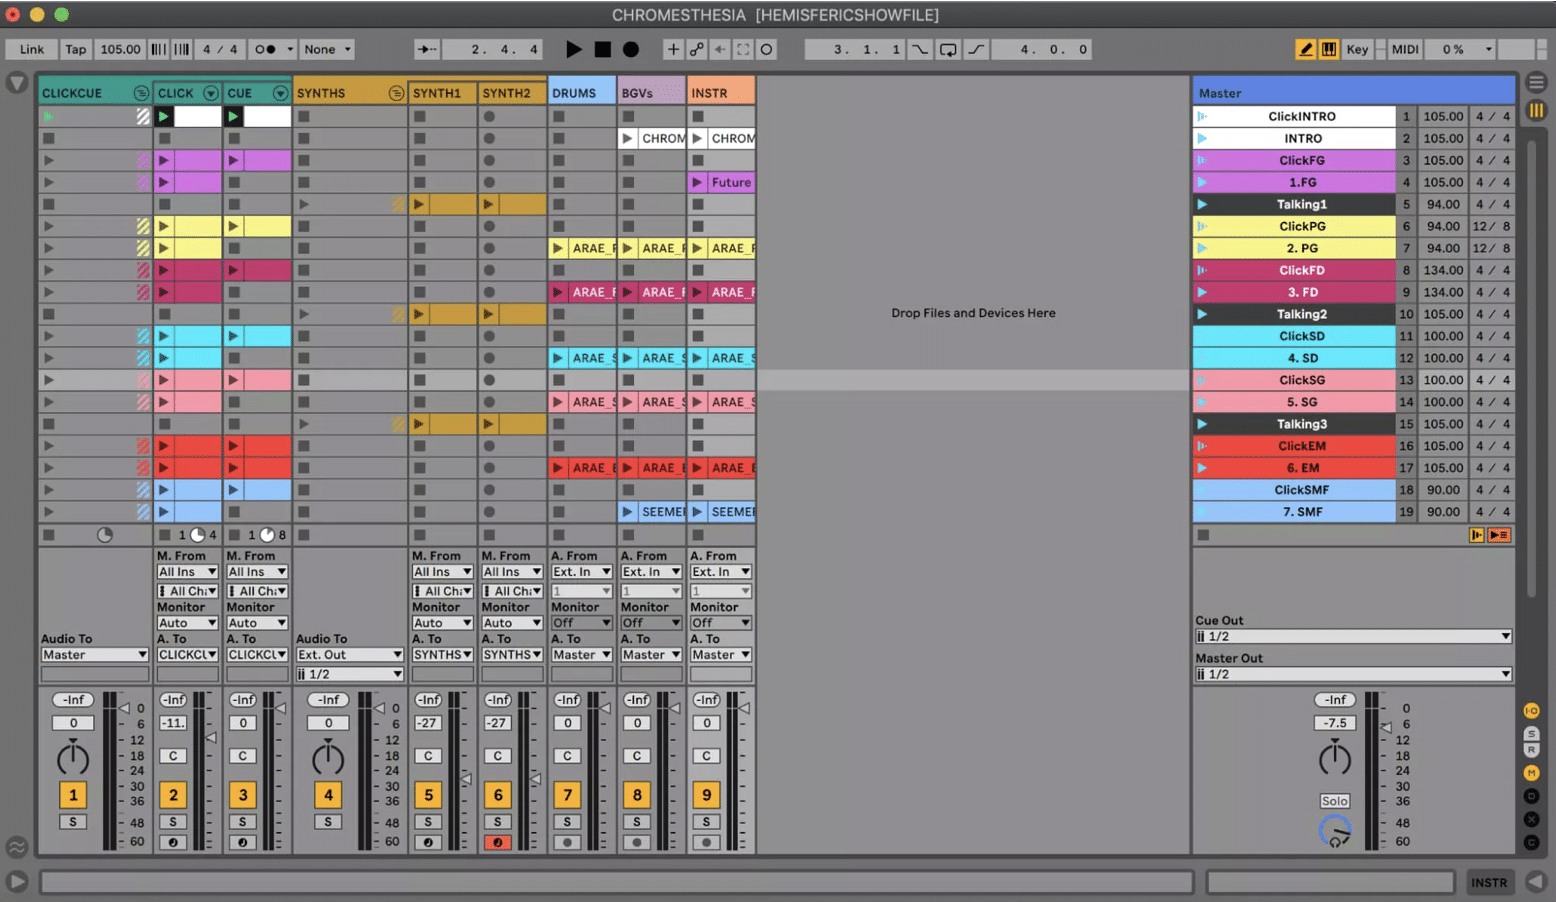Click the Groove Pool wave icon
1556x902 pixels.
point(17,847)
